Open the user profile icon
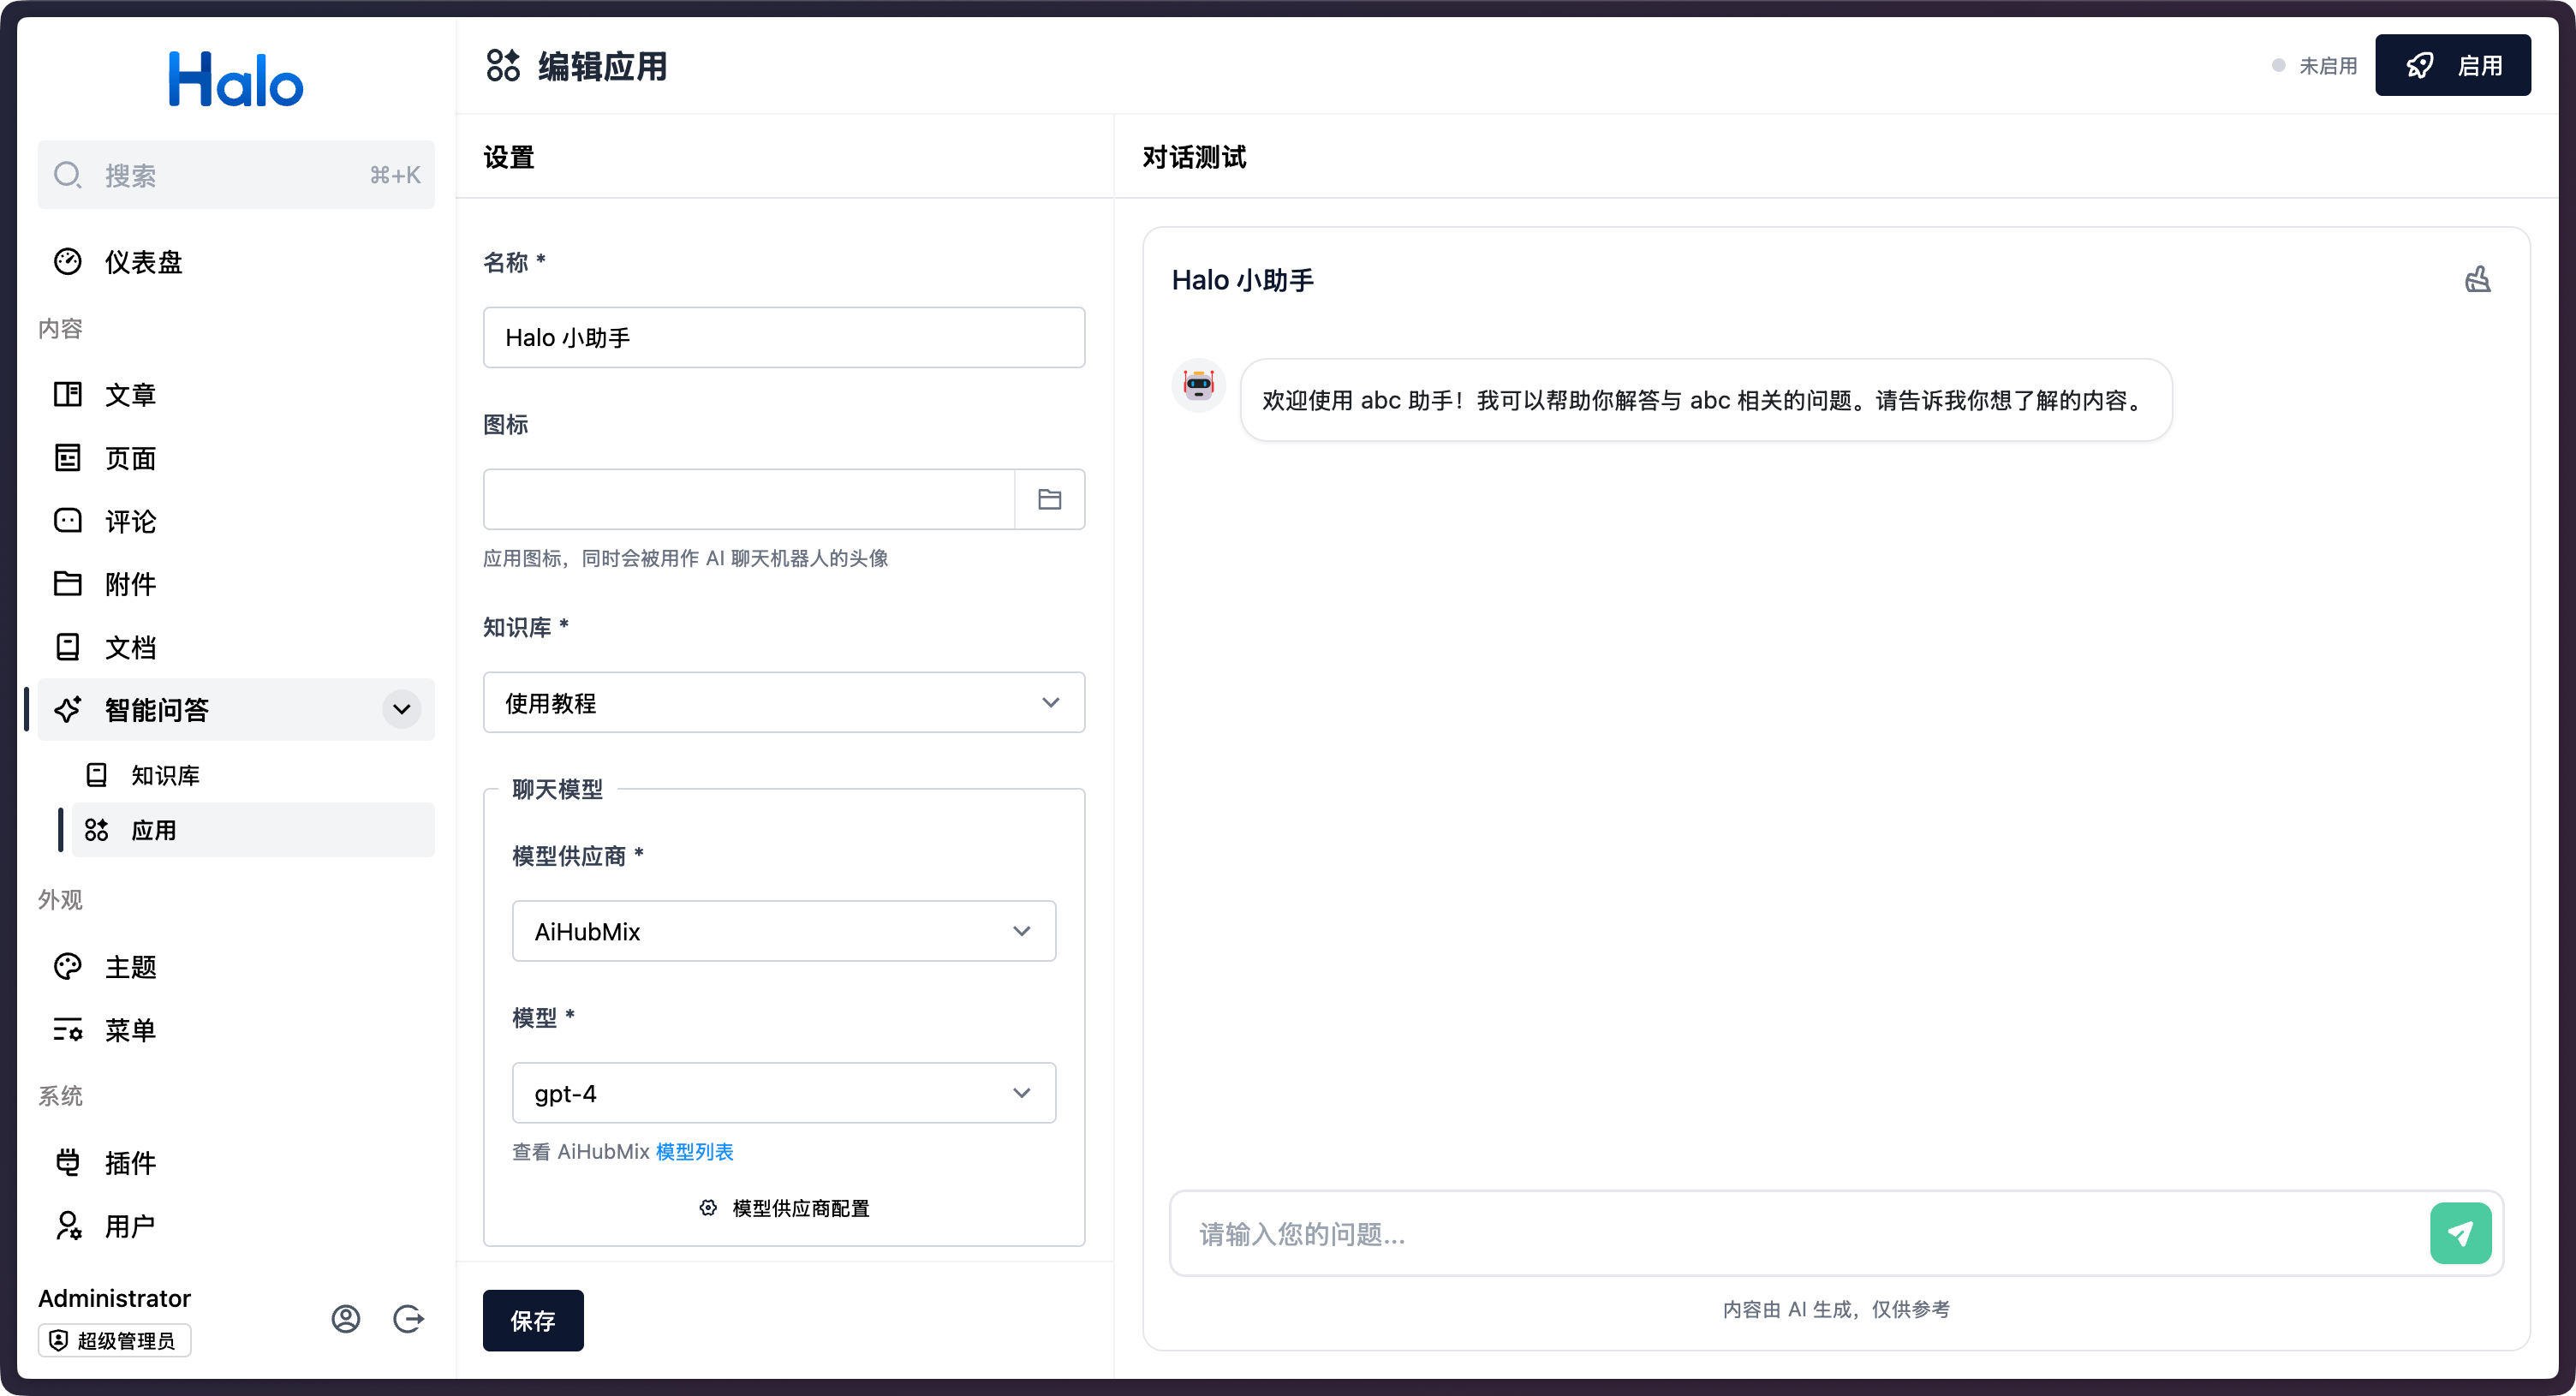 (346, 1319)
